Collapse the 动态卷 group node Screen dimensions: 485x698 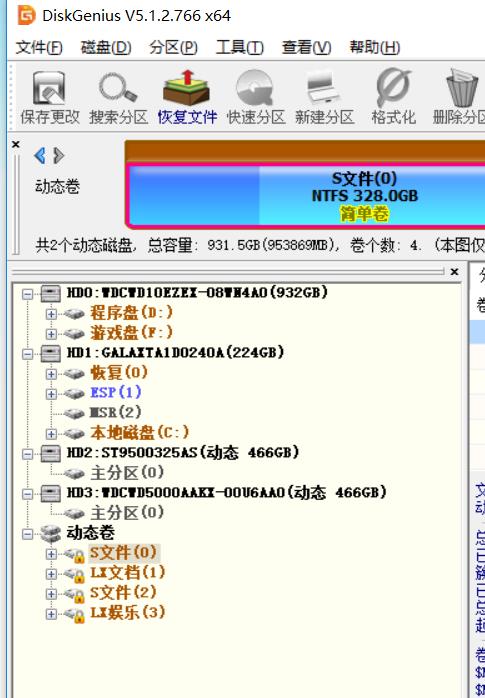[28, 534]
